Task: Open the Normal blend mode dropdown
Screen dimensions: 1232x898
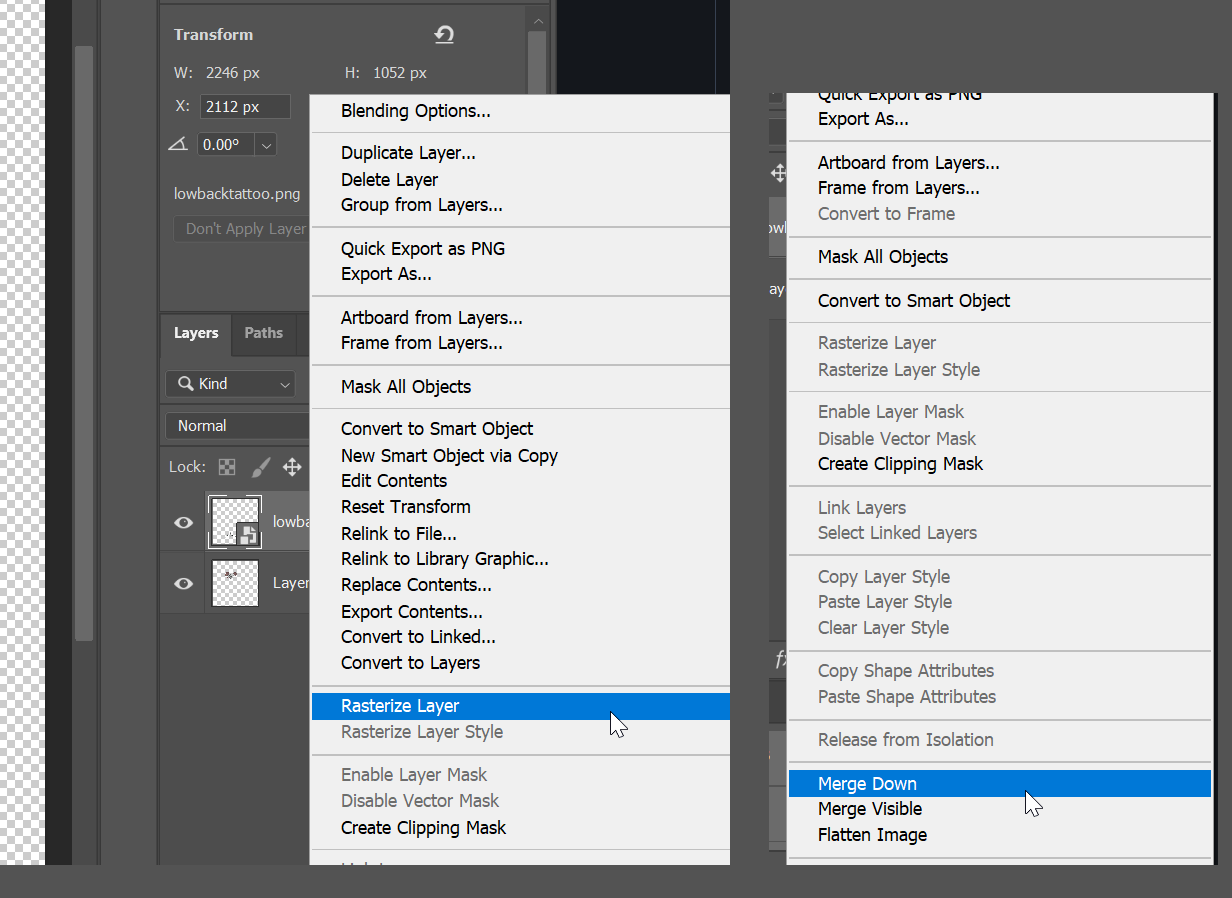Action: tap(238, 426)
